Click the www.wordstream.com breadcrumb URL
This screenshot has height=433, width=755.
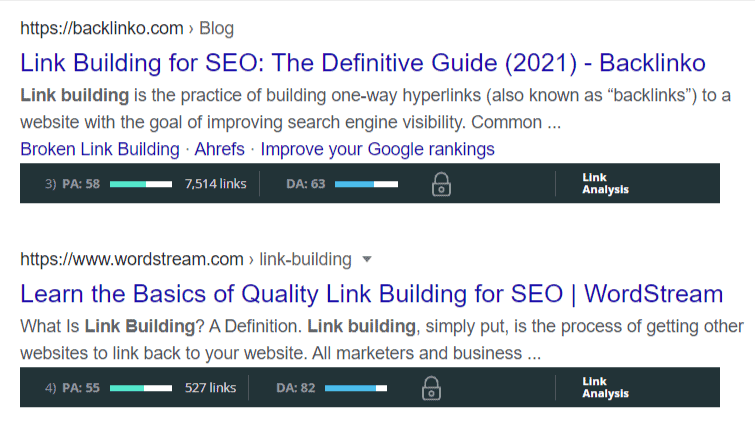(x=131, y=260)
